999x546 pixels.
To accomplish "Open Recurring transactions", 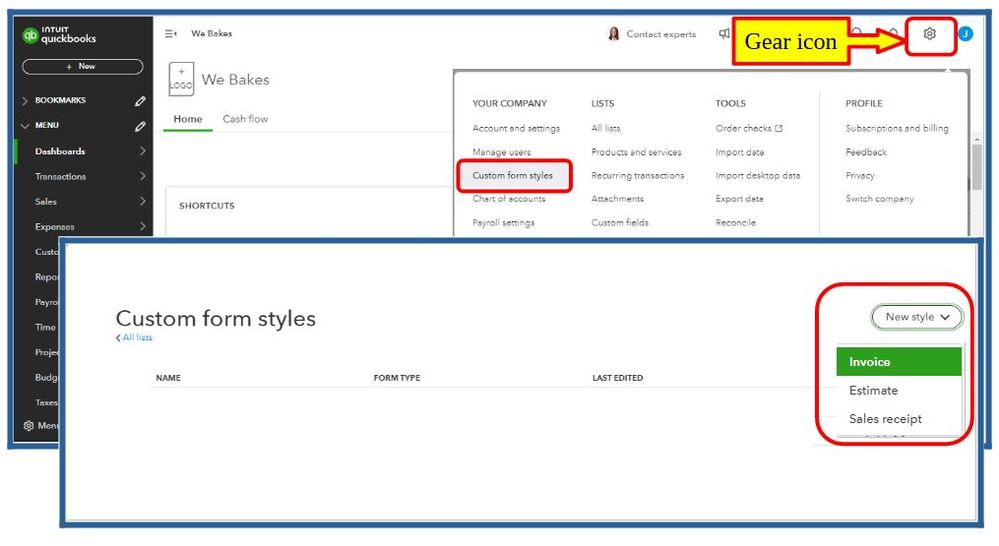I will (638, 176).
